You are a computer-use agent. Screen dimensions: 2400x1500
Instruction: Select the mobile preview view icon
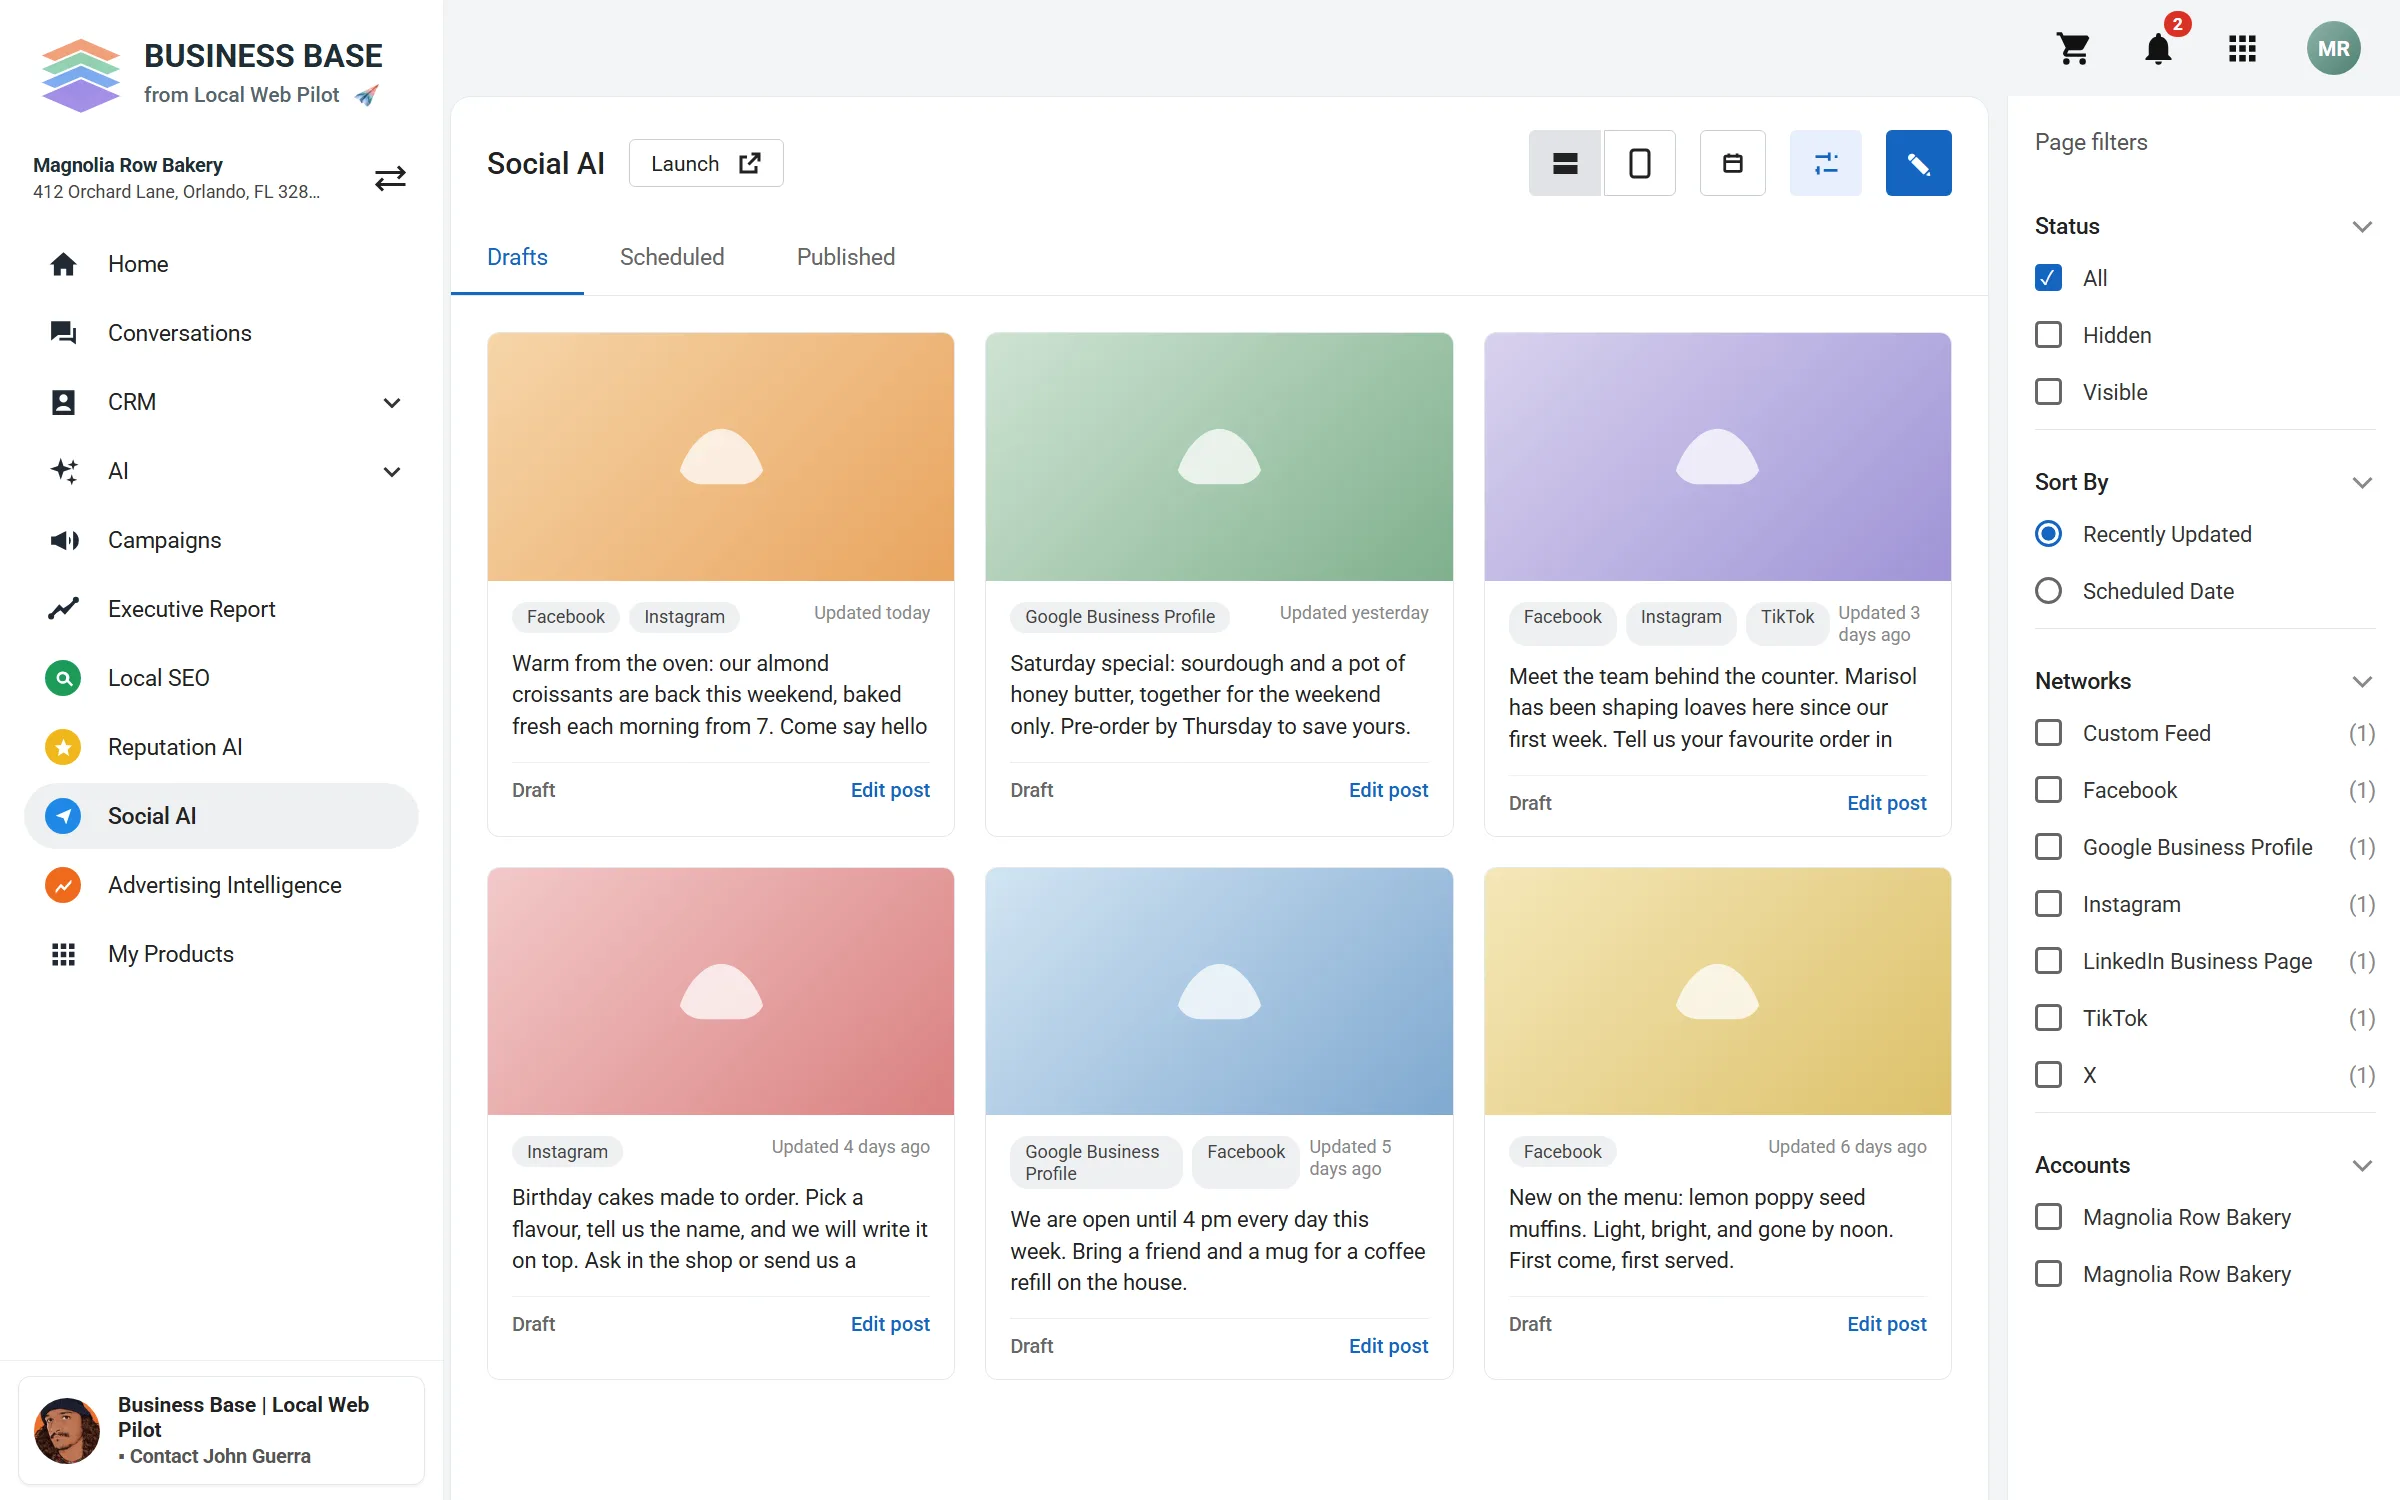pyautogui.click(x=1640, y=163)
